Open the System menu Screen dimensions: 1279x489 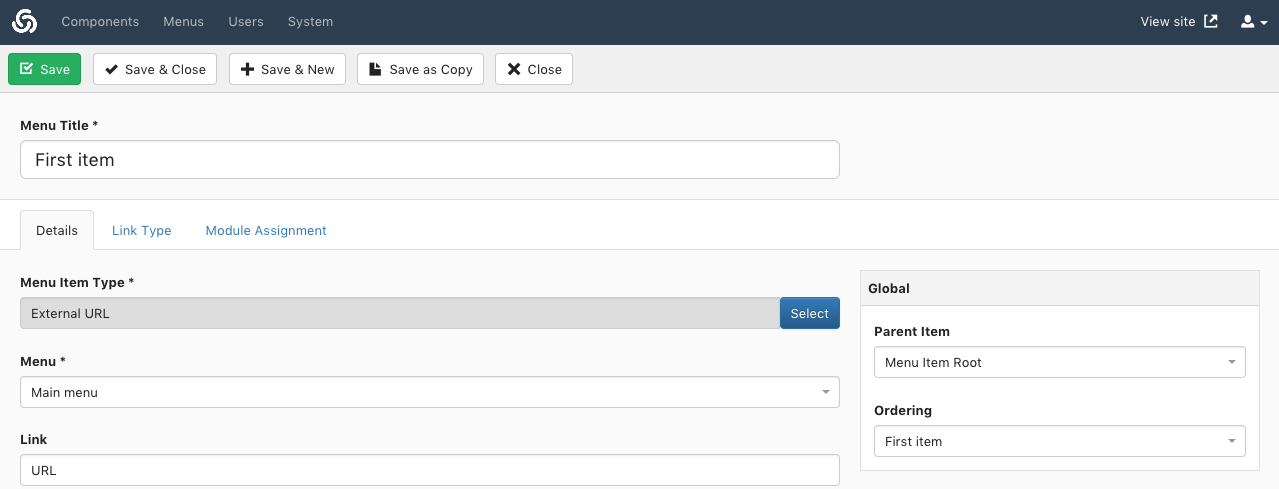tap(310, 21)
